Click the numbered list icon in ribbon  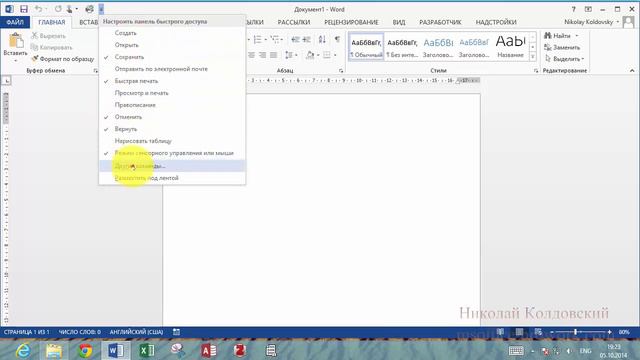click(257, 39)
